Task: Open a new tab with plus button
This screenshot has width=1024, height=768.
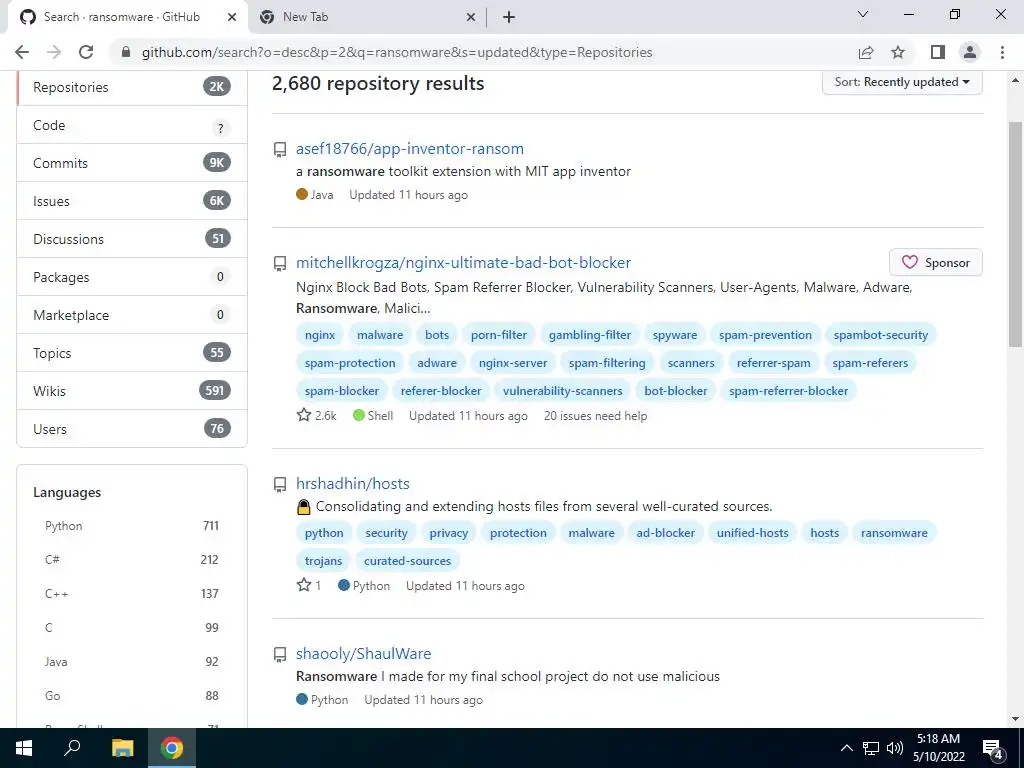Action: click(509, 17)
